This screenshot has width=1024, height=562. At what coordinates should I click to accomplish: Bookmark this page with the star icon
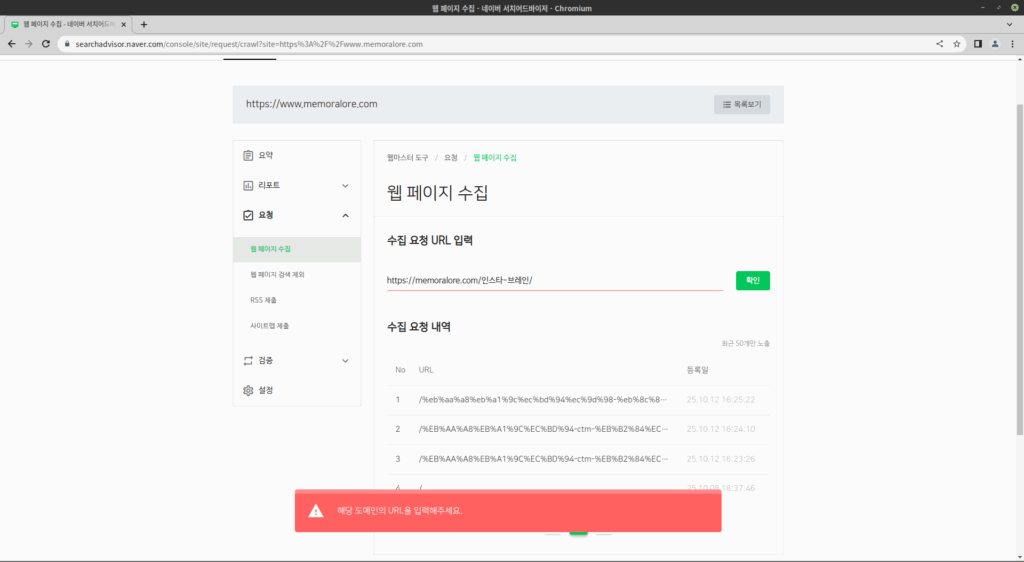click(x=957, y=44)
